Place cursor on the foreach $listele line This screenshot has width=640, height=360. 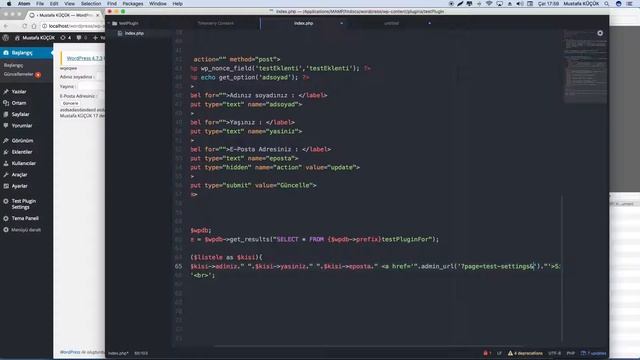pyautogui.click(x=227, y=257)
